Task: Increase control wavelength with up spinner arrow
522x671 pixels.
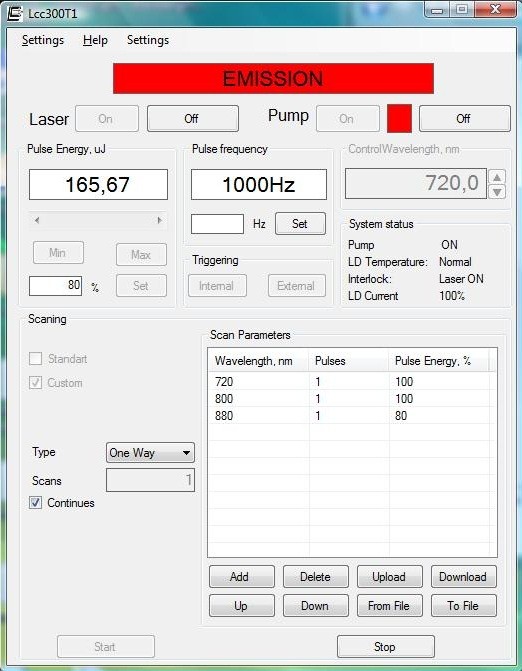Action: (x=497, y=176)
